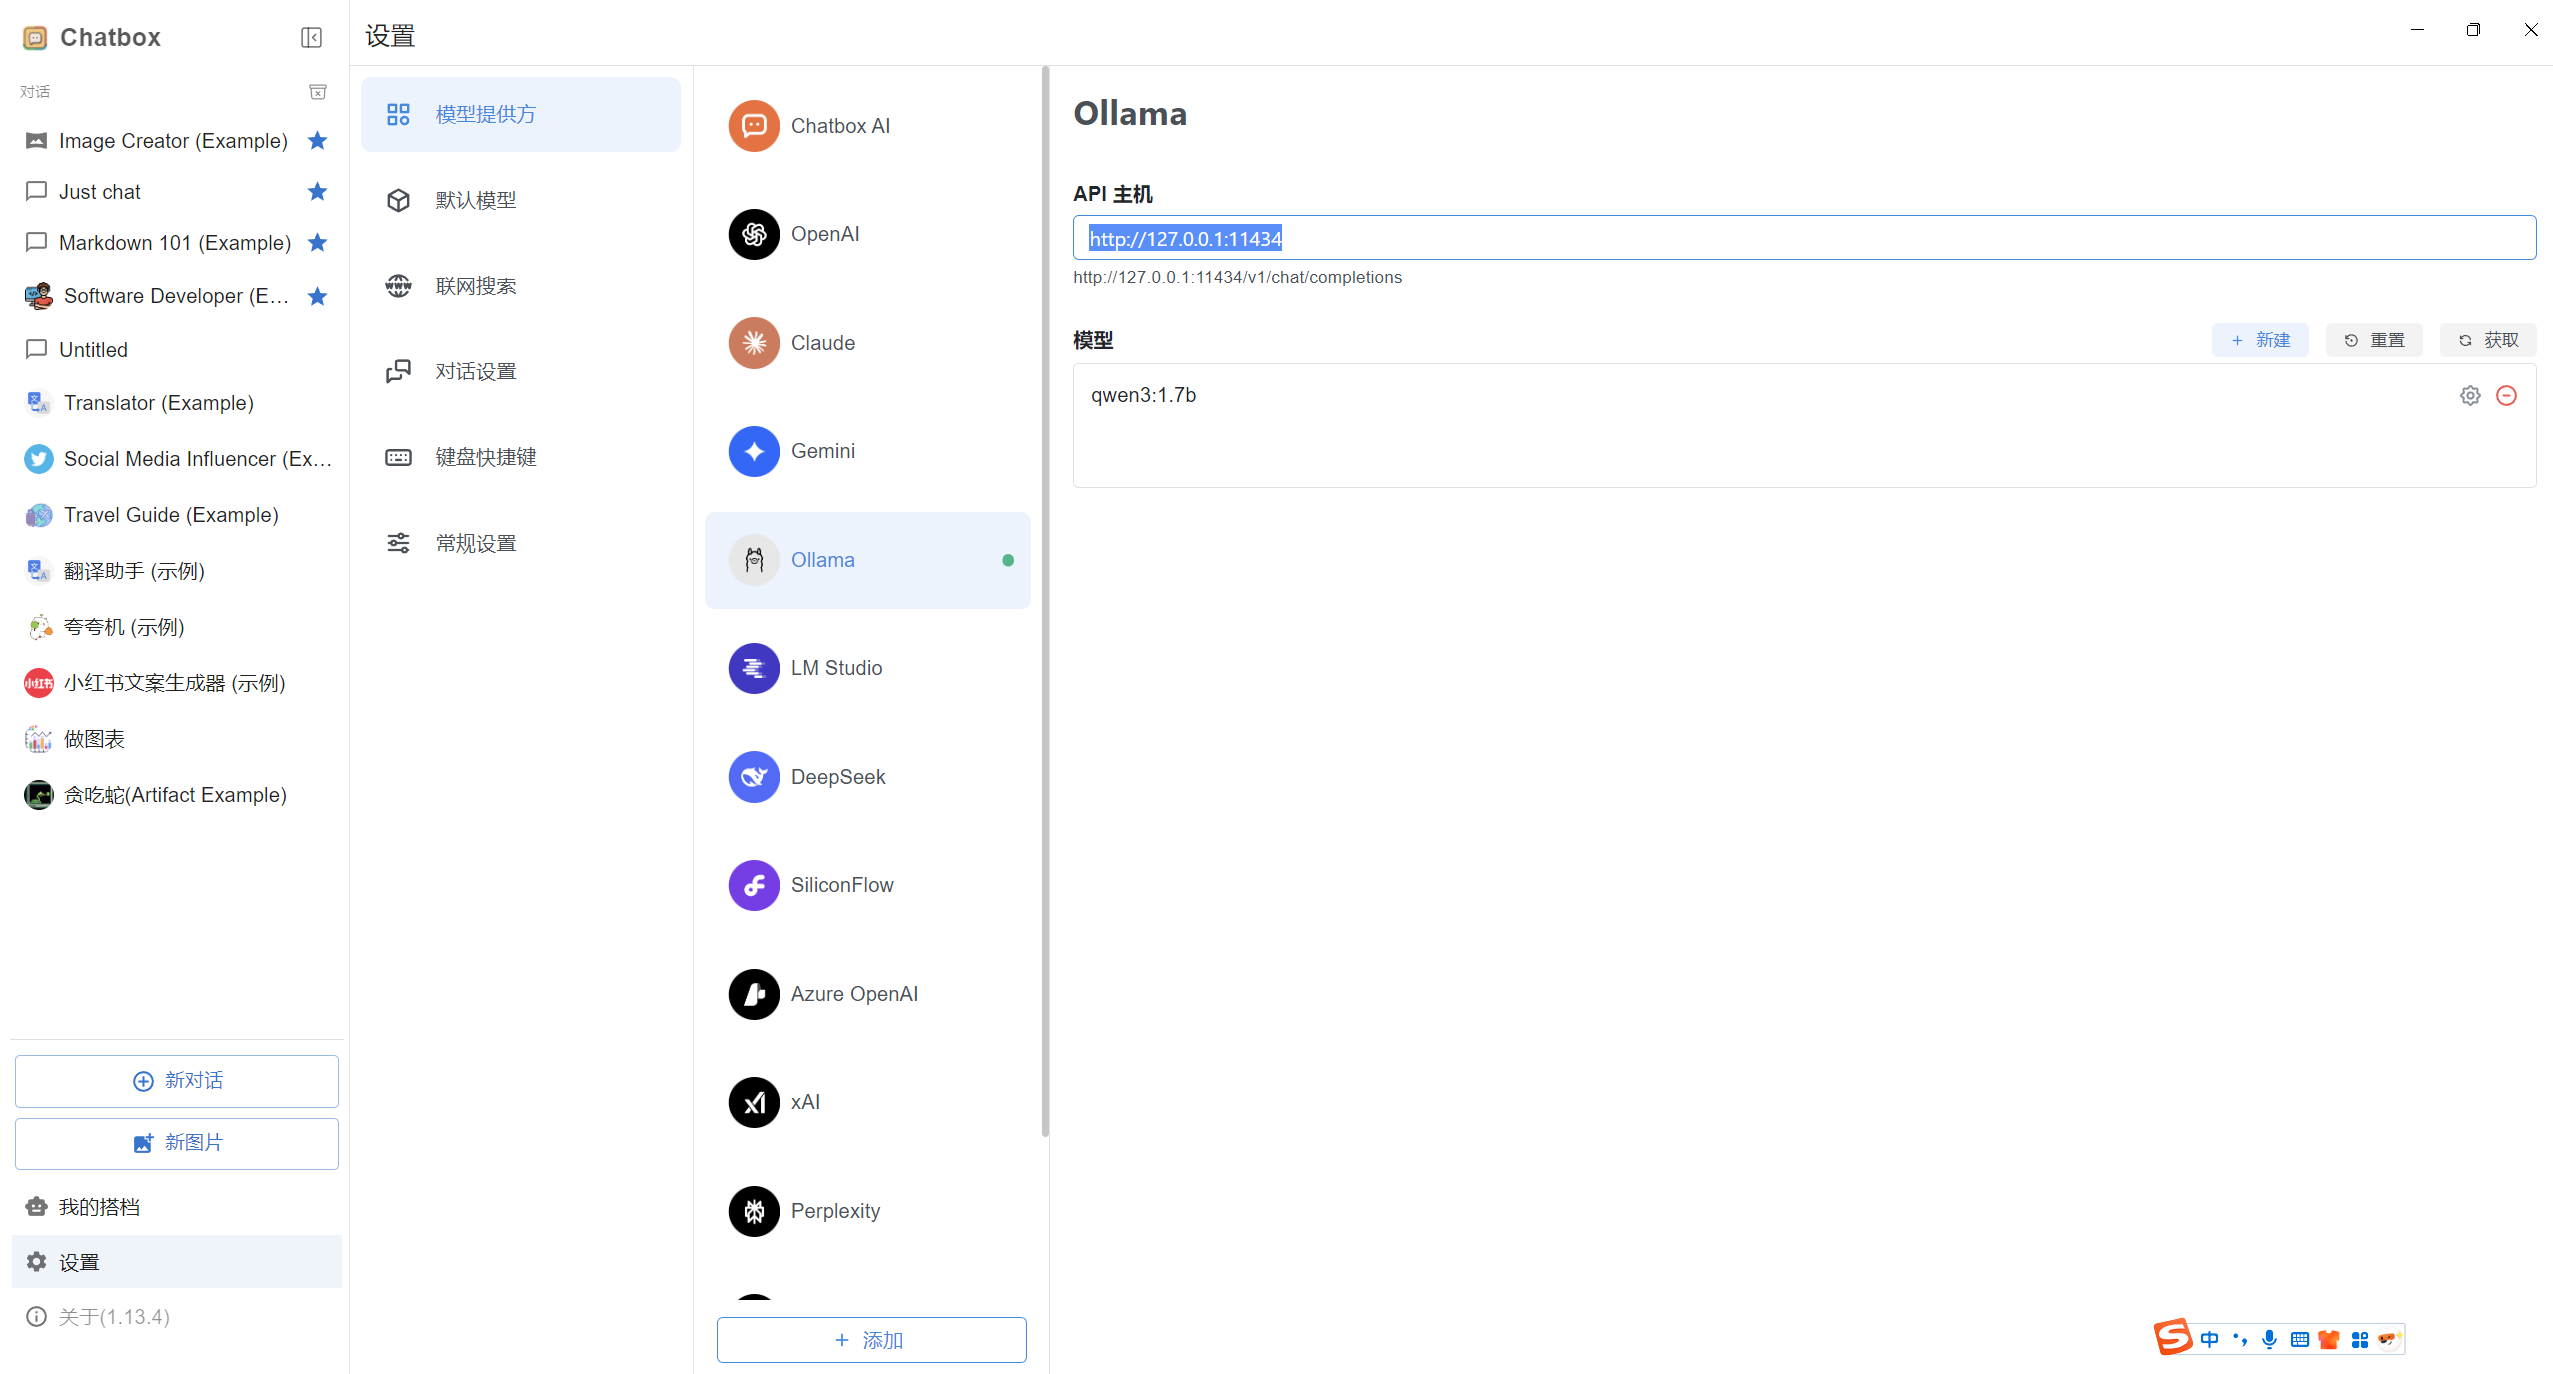Select the xAI provider icon
Viewport: 2553px width, 1374px height.
pos(754,1102)
